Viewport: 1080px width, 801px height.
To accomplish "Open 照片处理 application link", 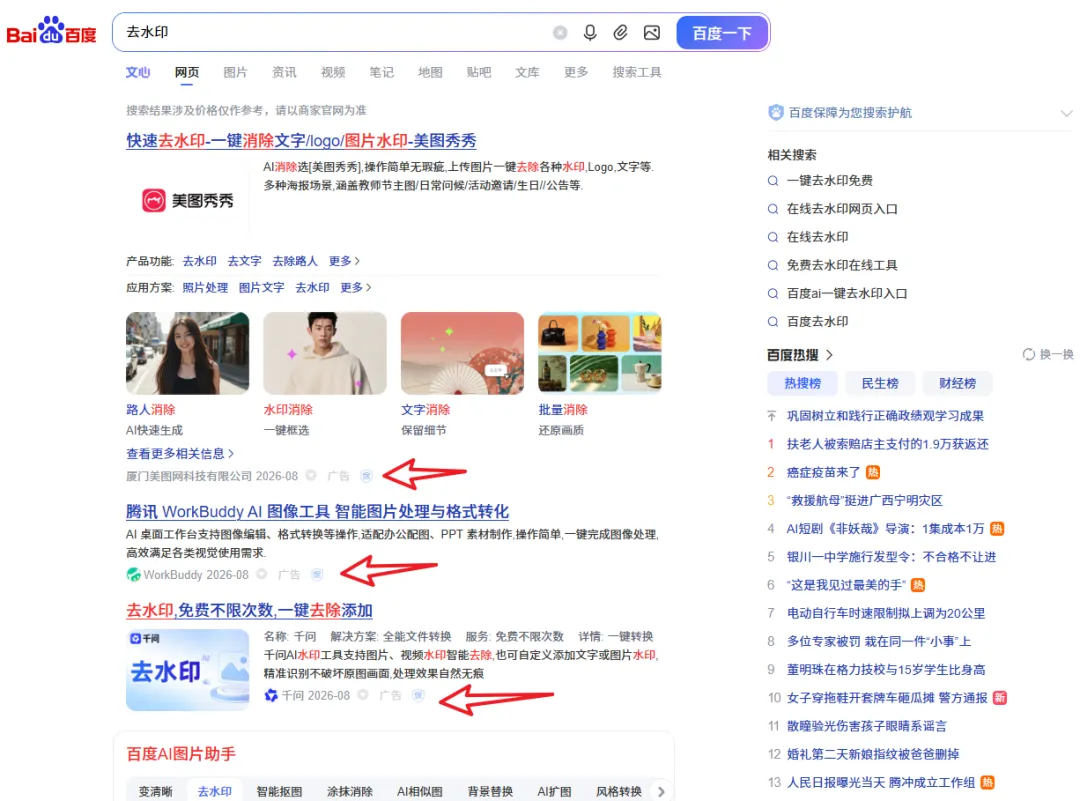I will click(x=205, y=287).
